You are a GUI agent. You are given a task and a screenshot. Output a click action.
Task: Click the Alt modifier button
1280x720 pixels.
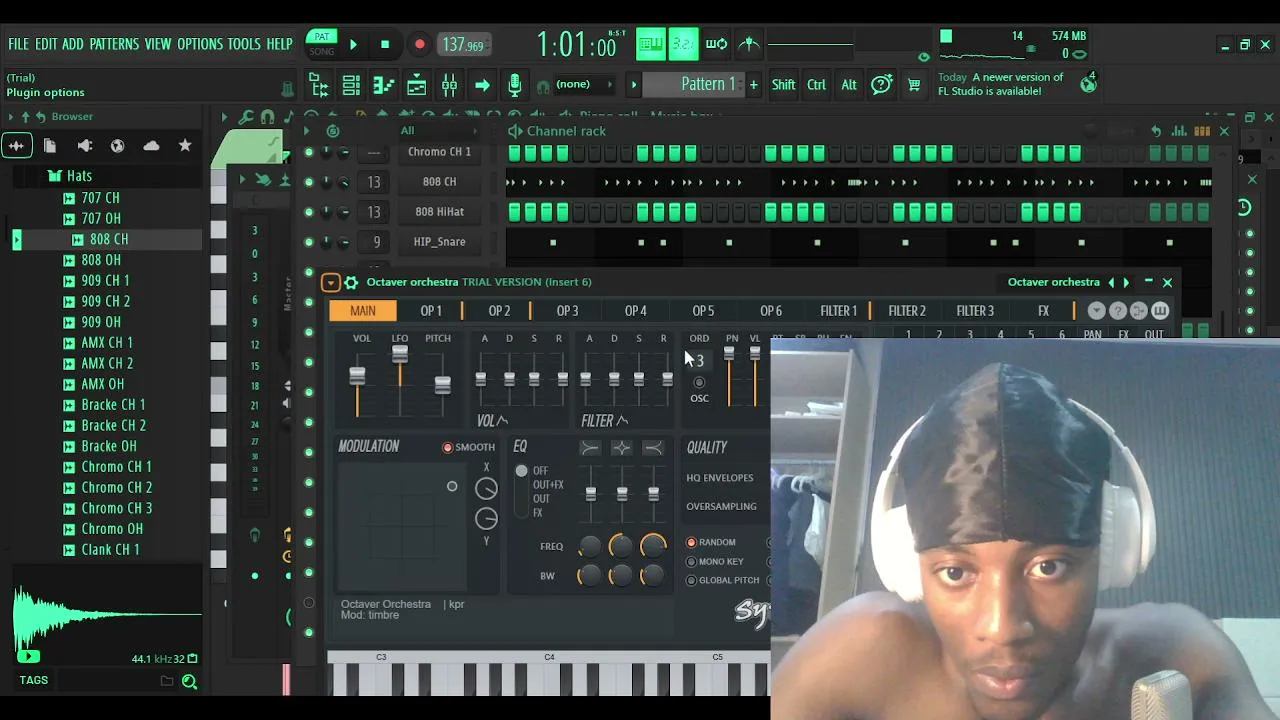pyautogui.click(x=849, y=85)
